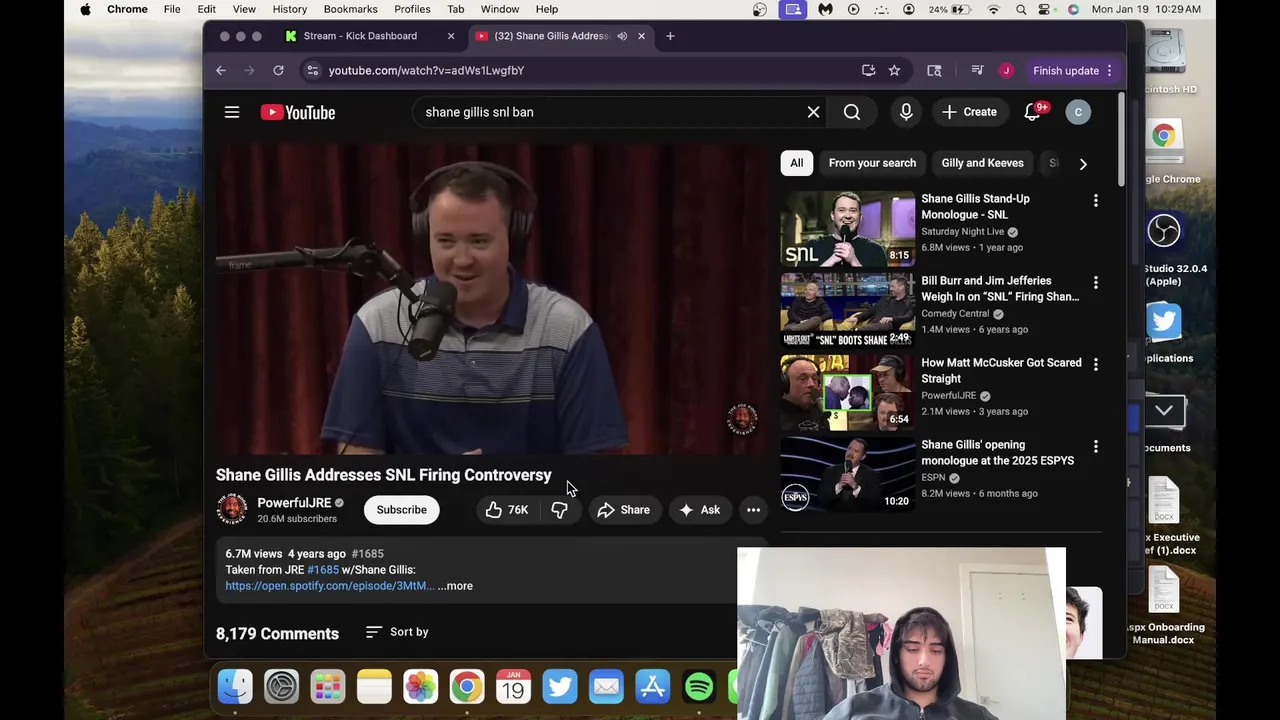The width and height of the screenshot is (1280, 720).
Task: Like the video with thumbs up
Action: [x=506, y=510]
